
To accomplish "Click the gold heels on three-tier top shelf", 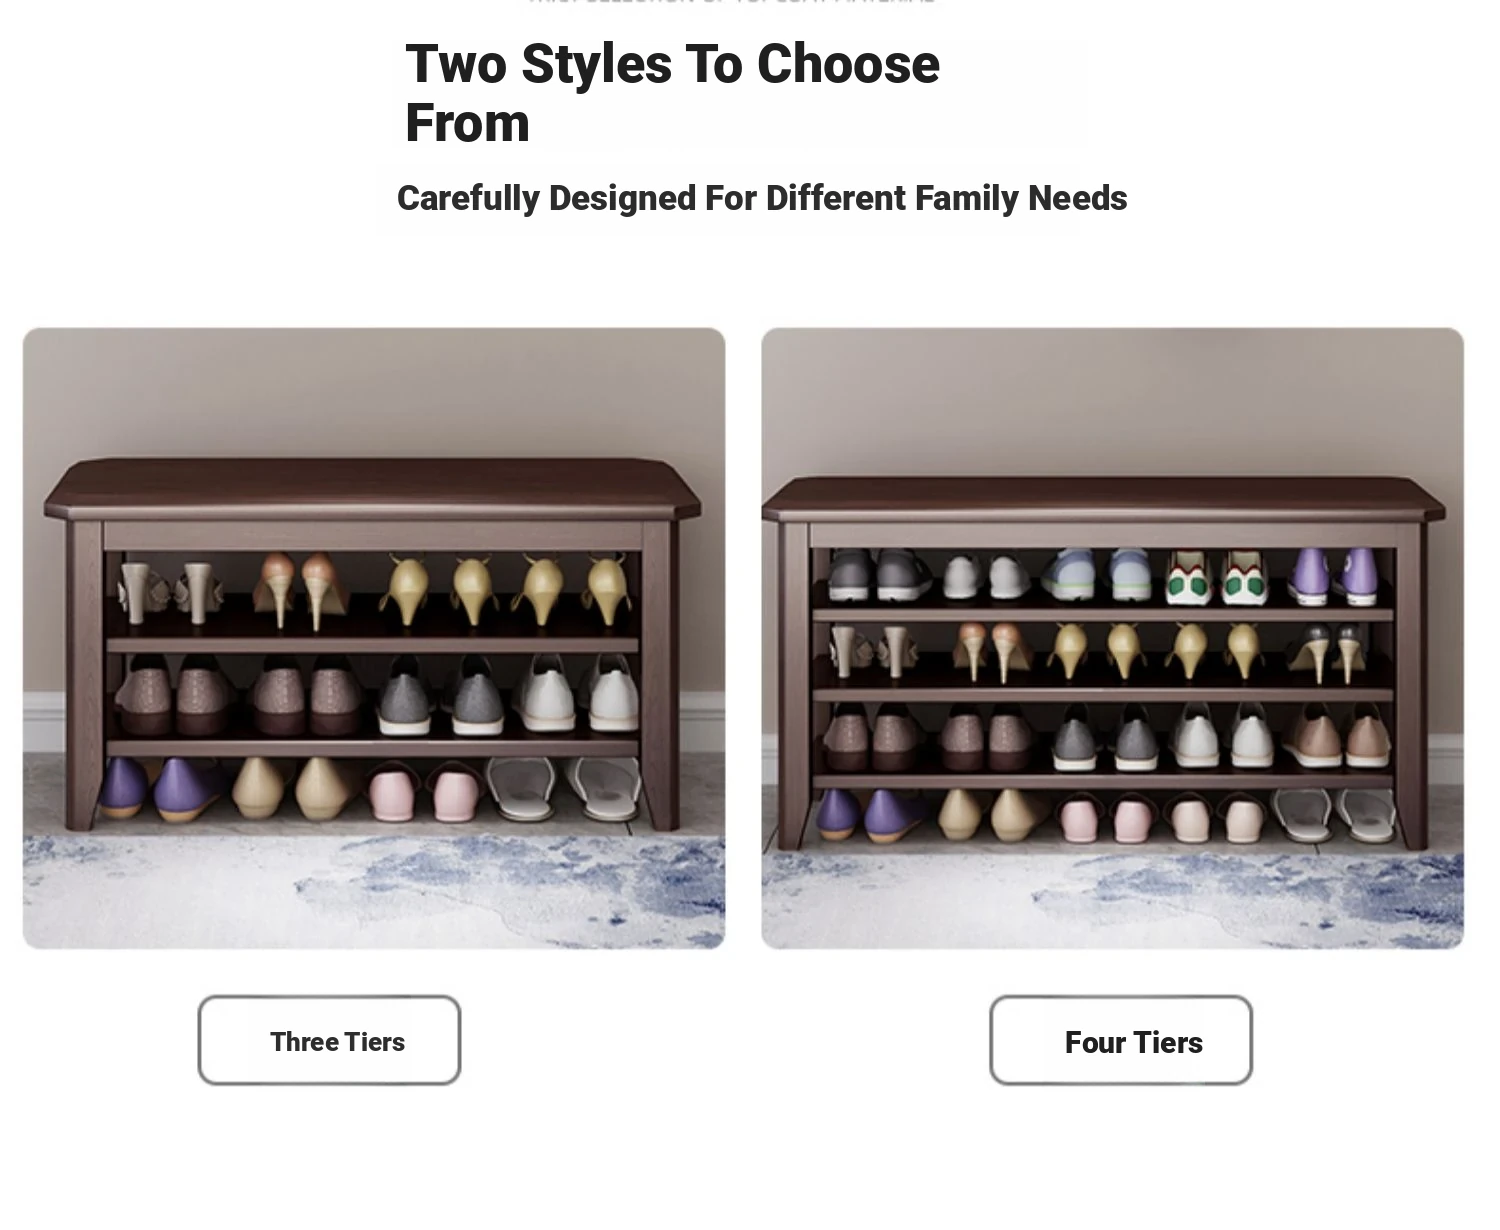I will (x=505, y=589).
